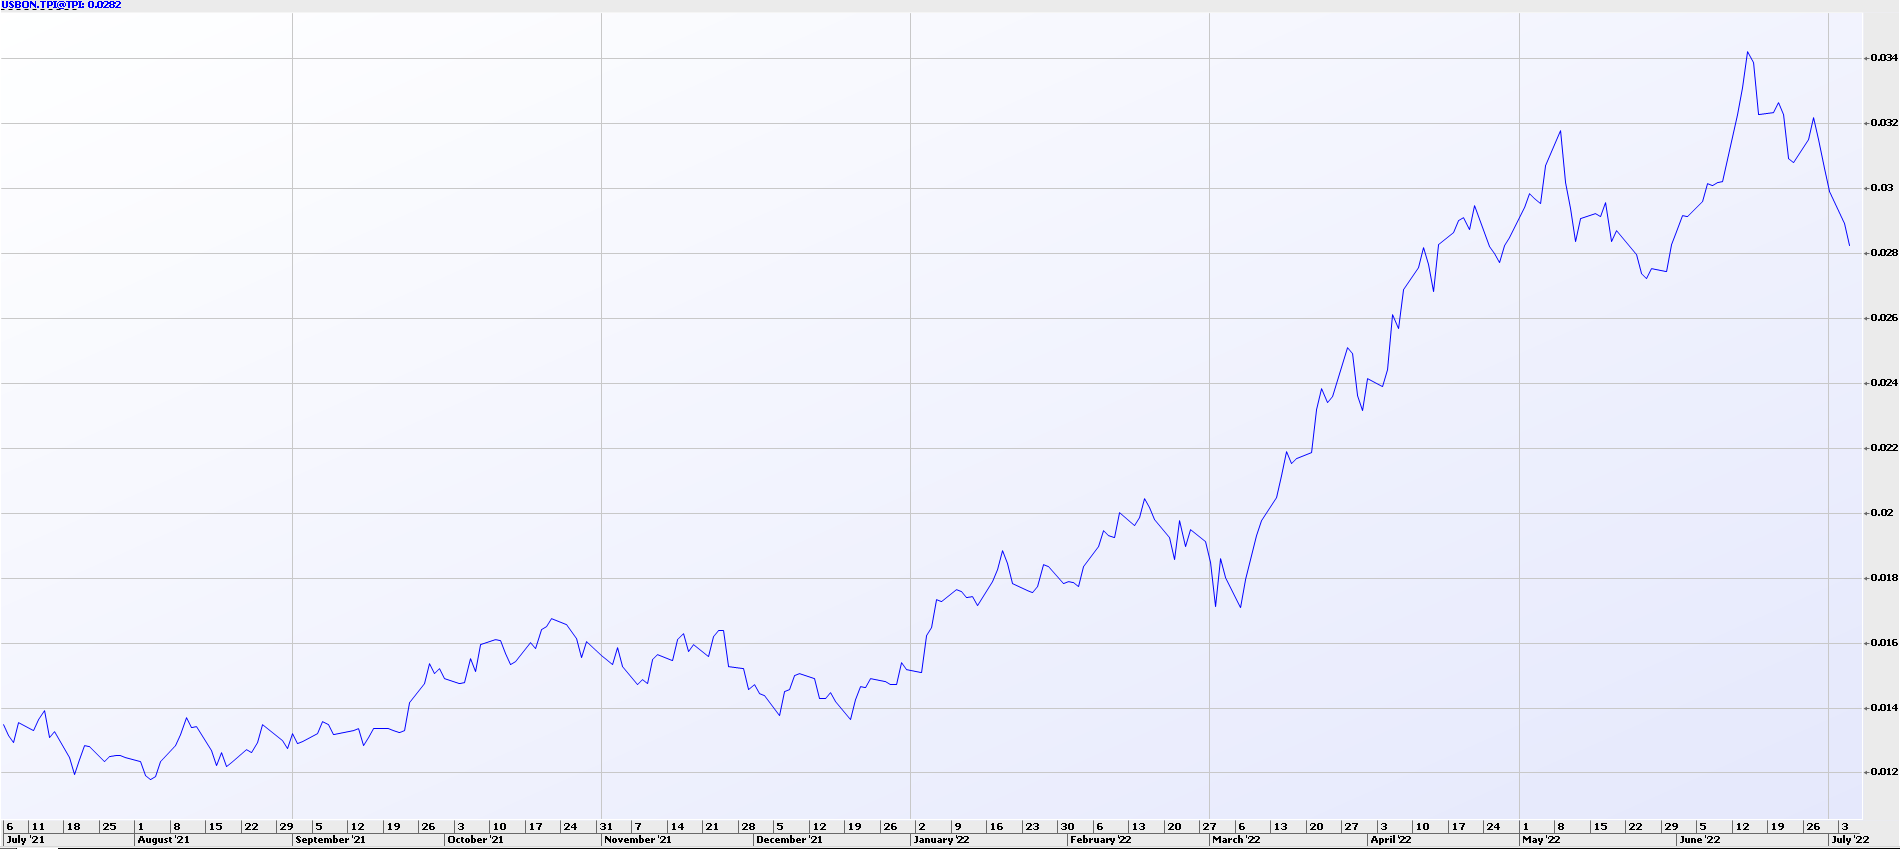The height and width of the screenshot is (849, 1900).
Task: Select the July '22 month label
Action: click(1850, 840)
